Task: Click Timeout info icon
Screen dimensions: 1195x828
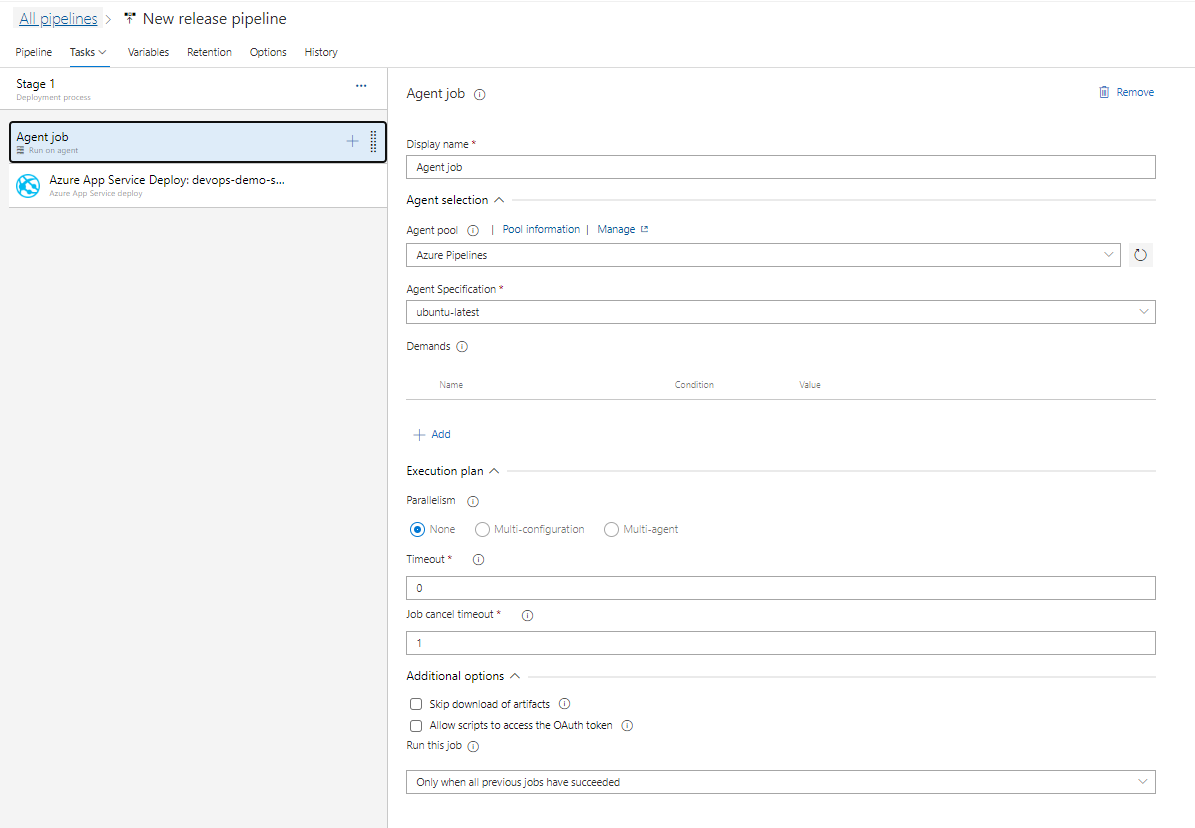Action: pos(479,560)
